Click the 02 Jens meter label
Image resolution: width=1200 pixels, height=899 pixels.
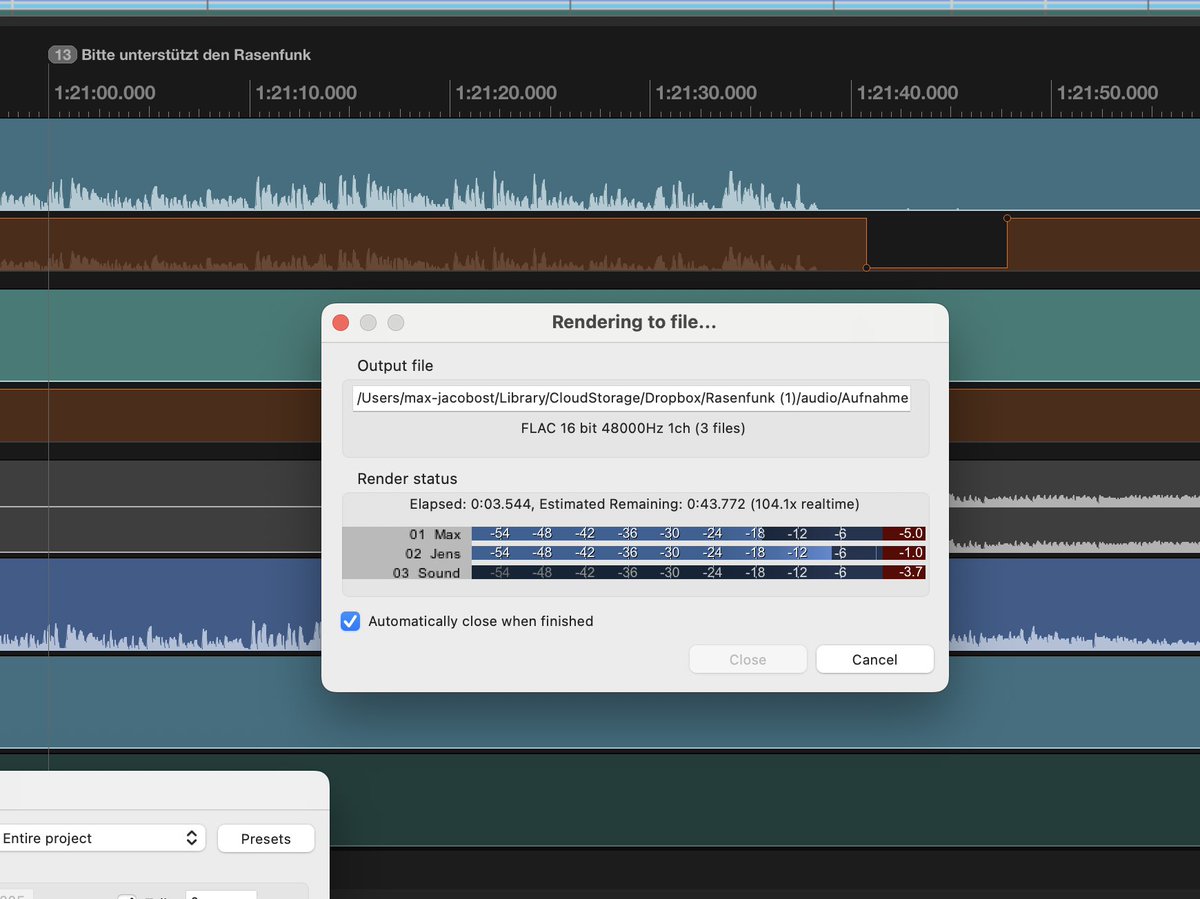pyautogui.click(x=433, y=553)
